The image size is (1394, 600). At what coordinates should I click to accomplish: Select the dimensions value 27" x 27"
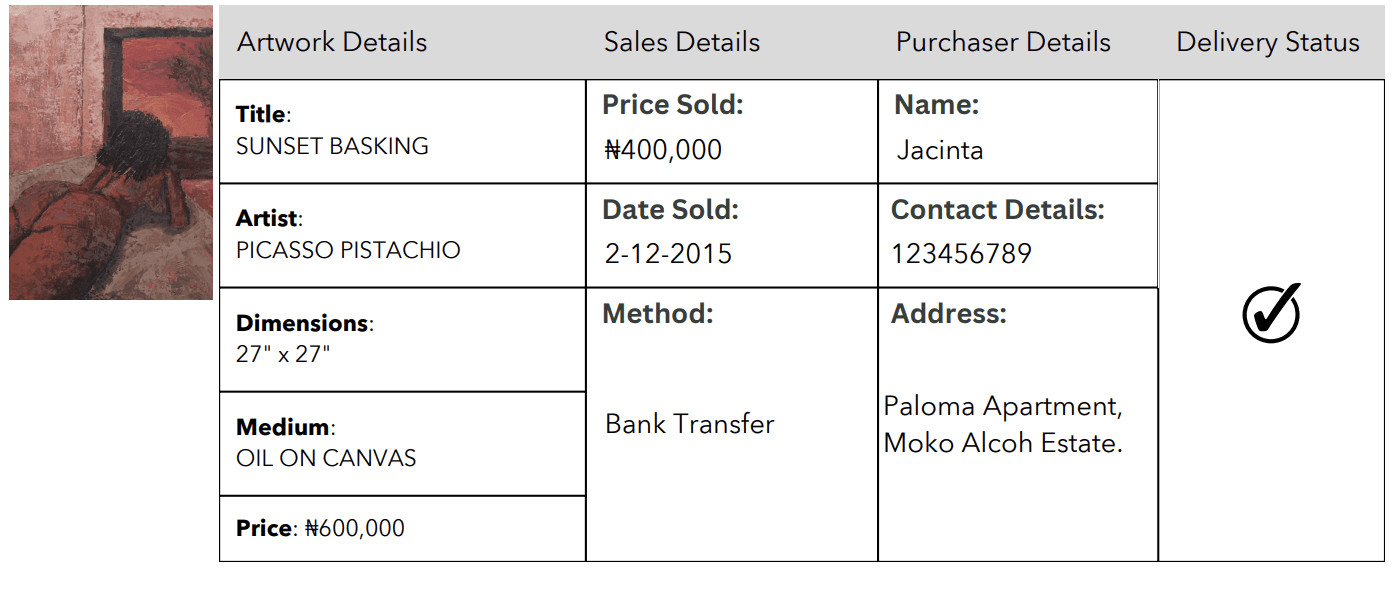pos(283,354)
